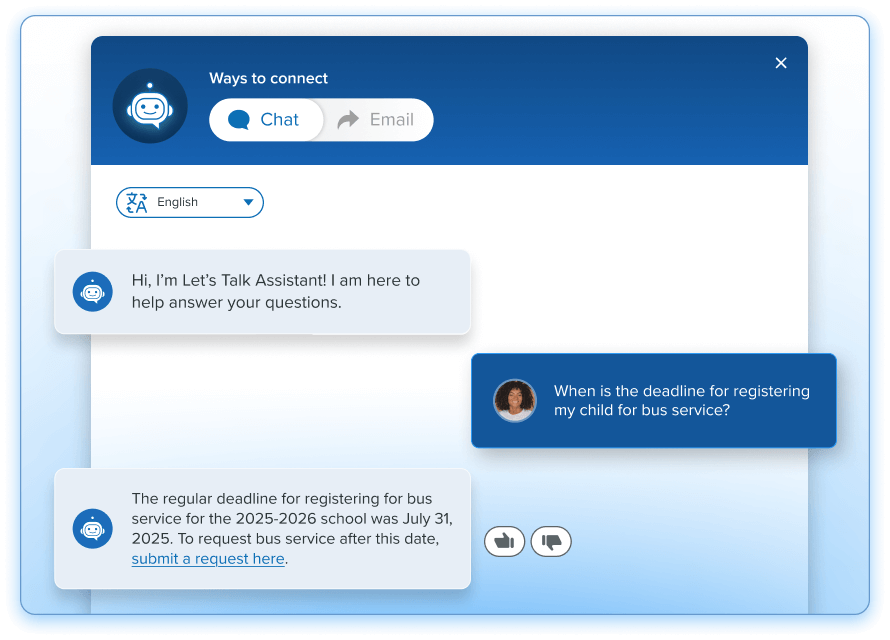
Task: Click the user profile photo avatar
Action: [515, 400]
